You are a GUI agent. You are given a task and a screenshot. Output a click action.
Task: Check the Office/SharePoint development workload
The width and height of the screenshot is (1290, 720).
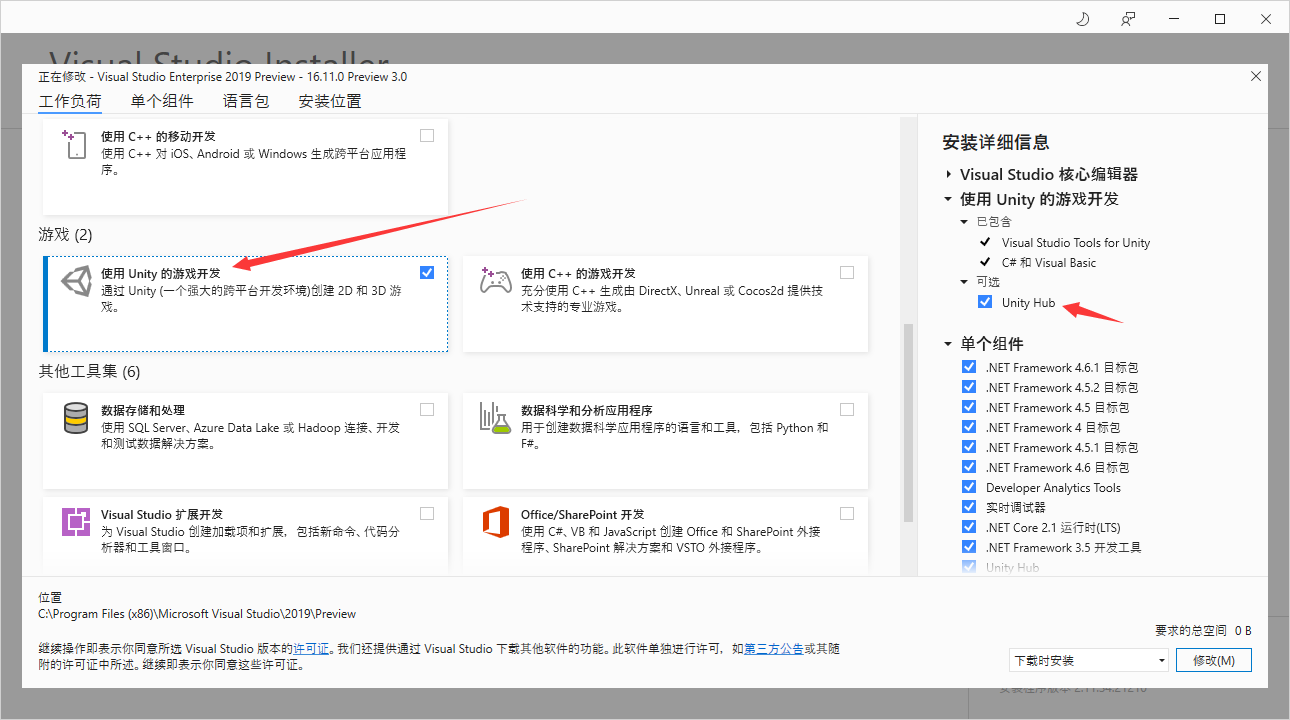pos(847,513)
